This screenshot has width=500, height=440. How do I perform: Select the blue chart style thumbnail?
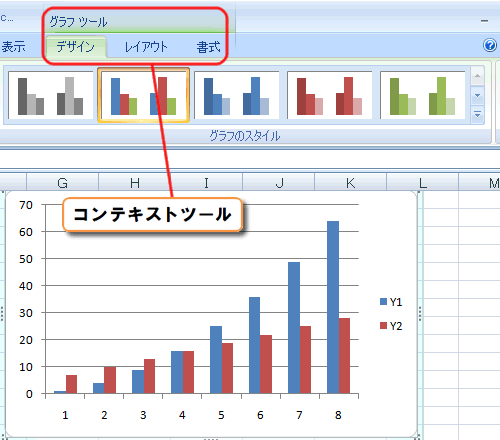pyautogui.click(x=236, y=95)
